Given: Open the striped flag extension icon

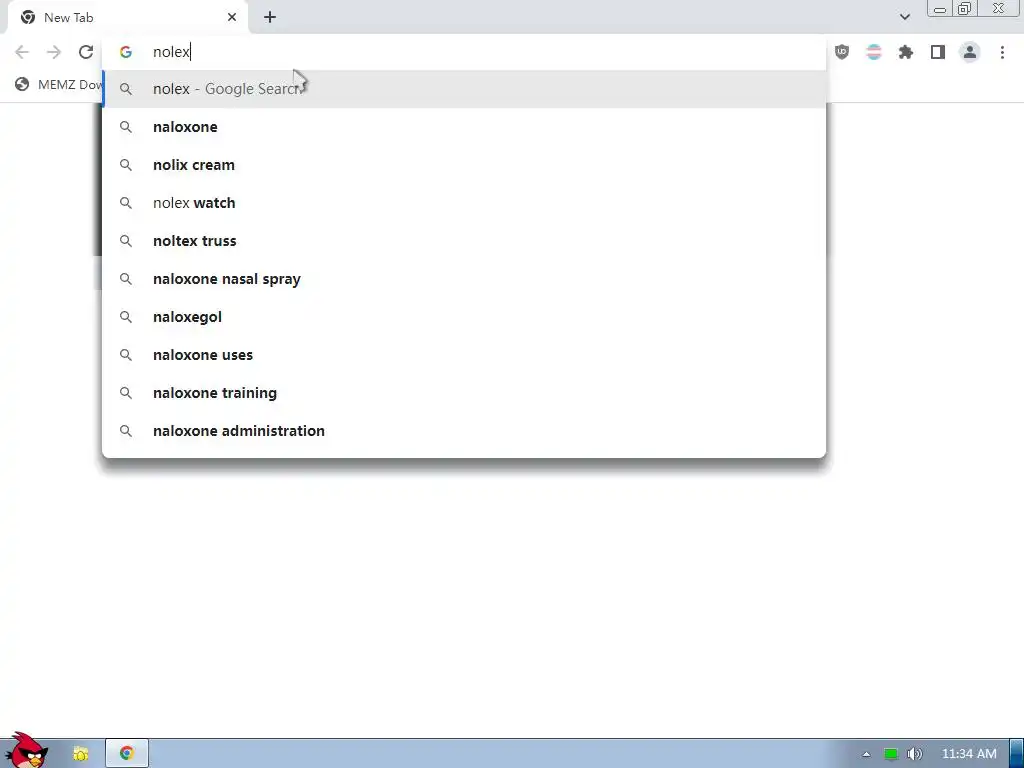Looking at the screenshot, I should pos(874,52).
